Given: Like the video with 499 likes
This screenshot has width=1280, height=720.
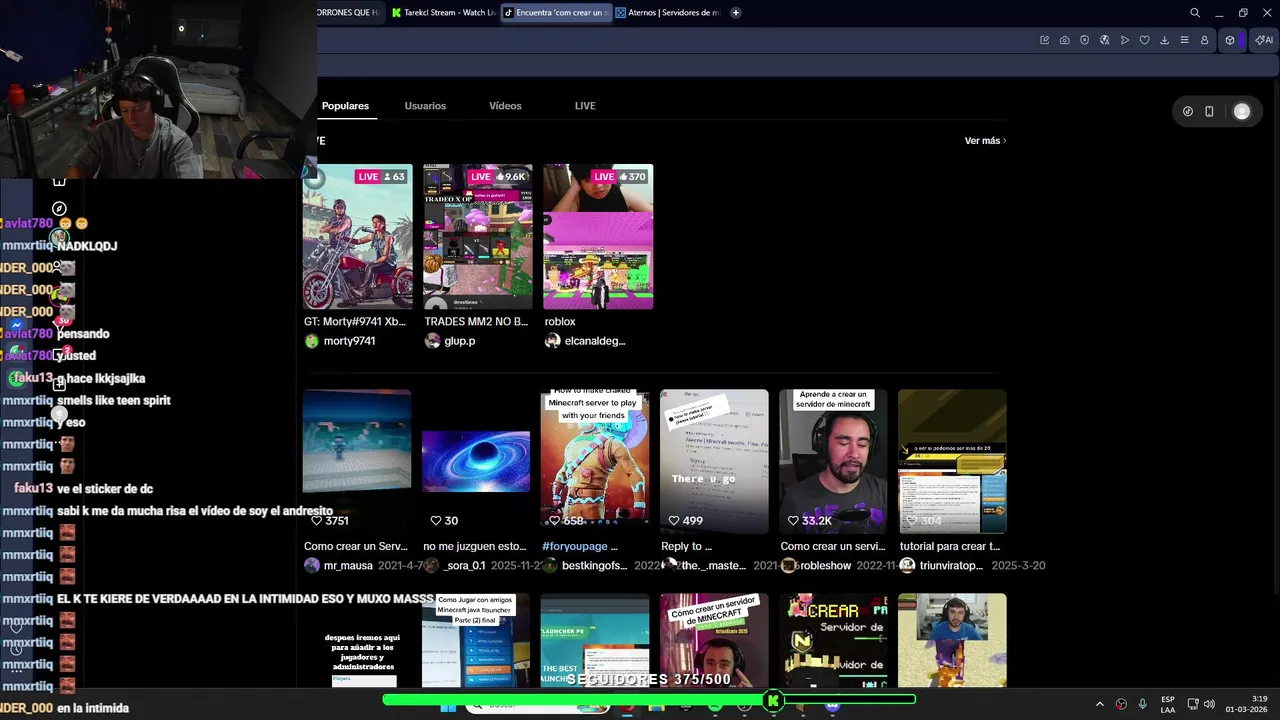Looking at the screenshot, I should (674, 521).
